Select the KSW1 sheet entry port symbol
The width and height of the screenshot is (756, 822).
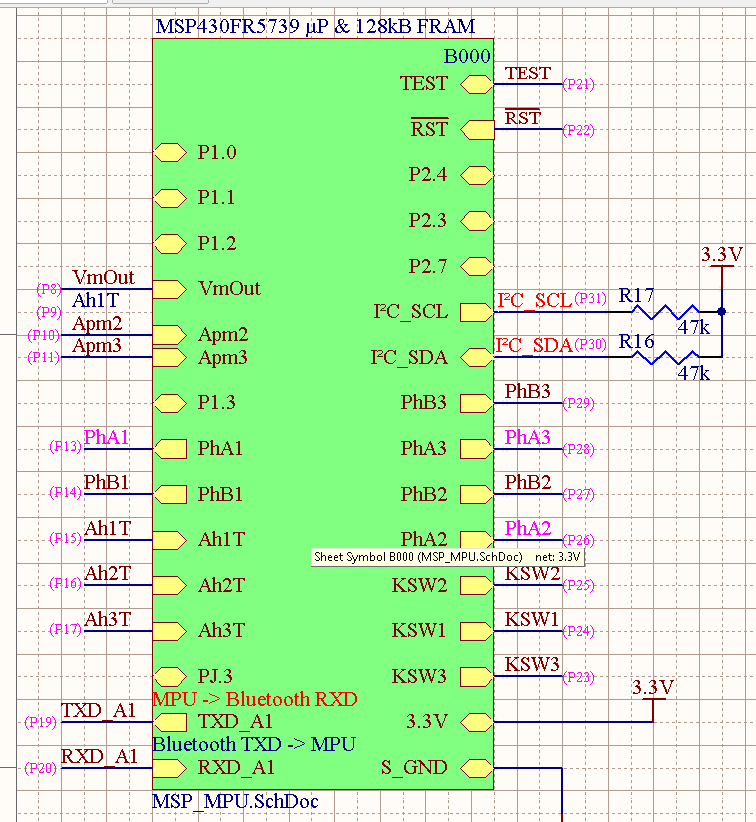click(477, 631)
